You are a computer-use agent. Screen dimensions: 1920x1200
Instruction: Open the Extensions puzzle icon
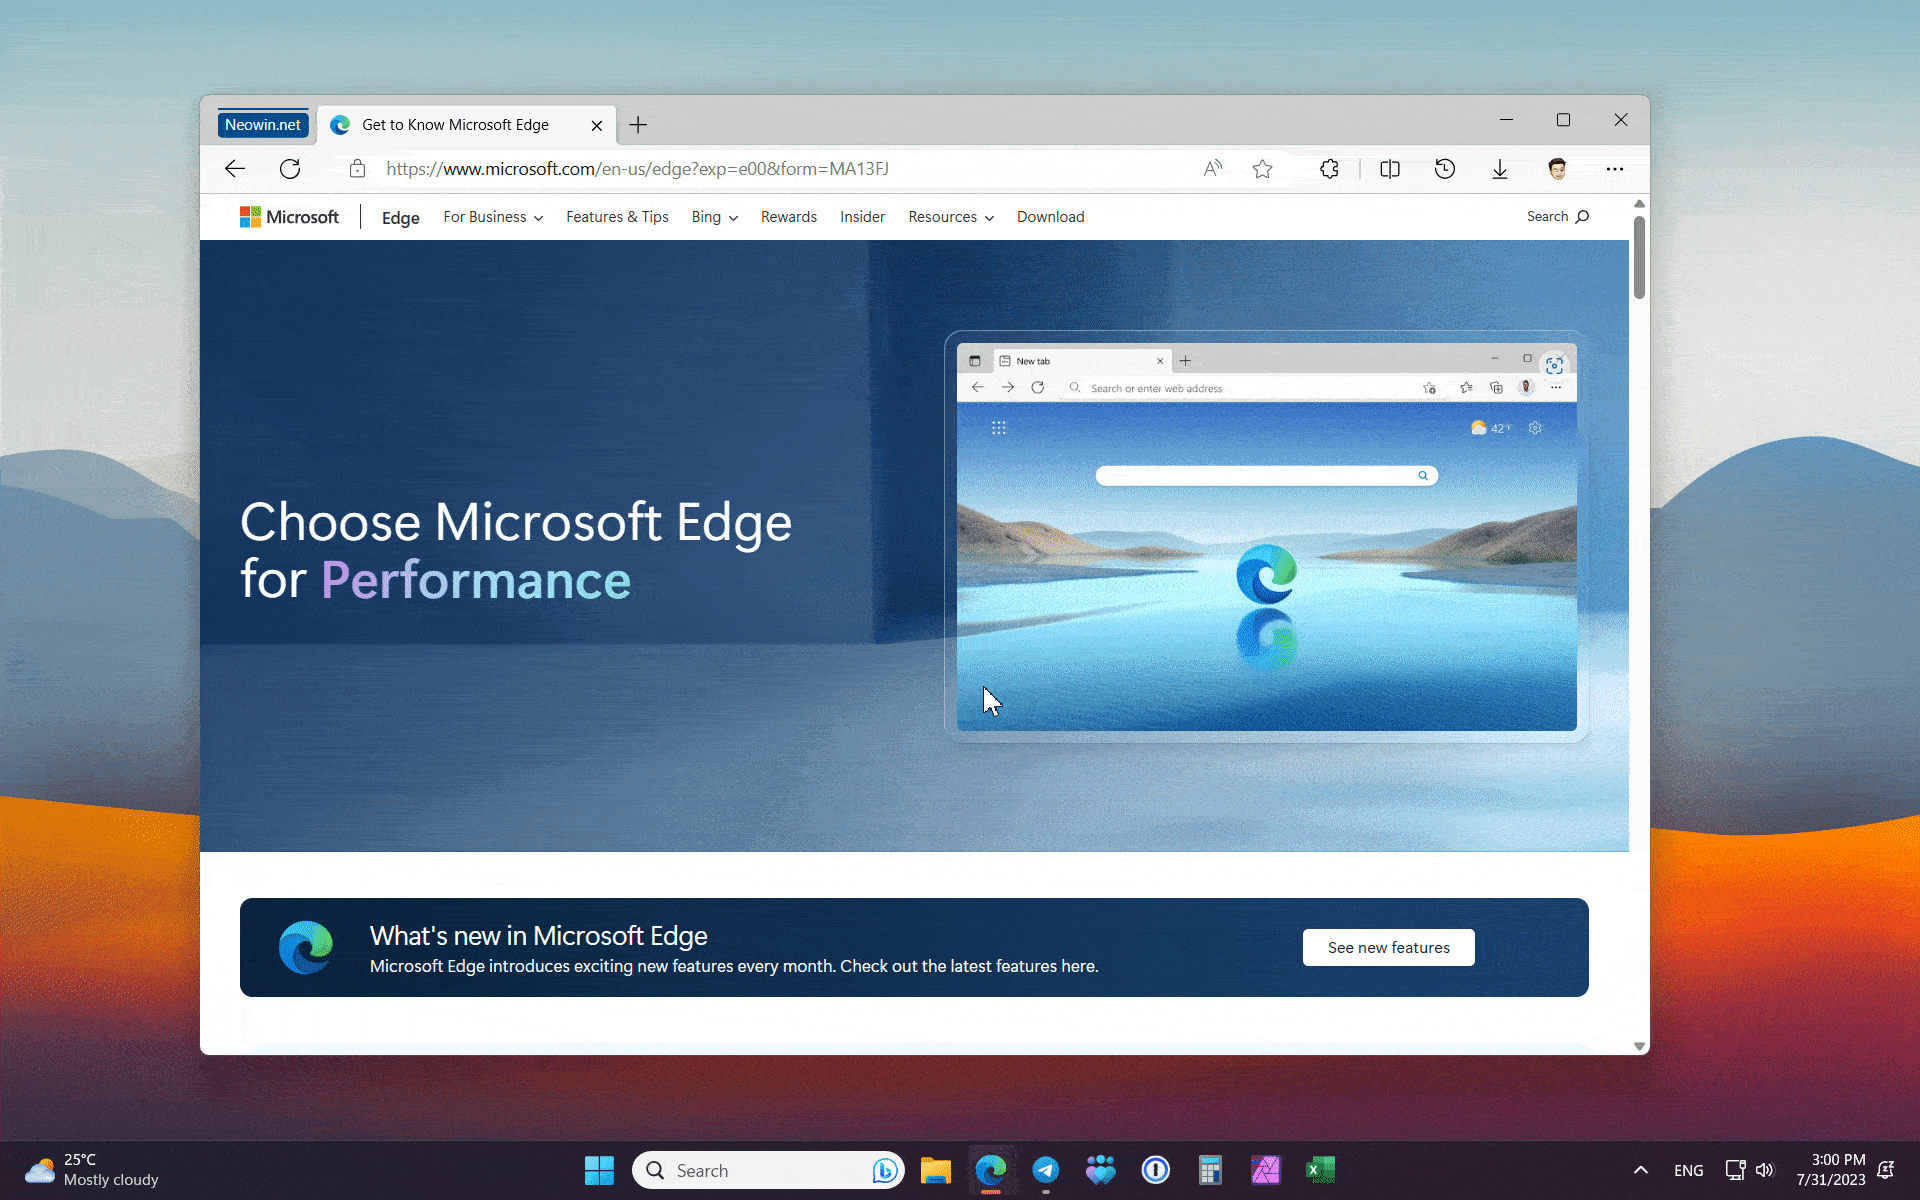[x=1329, y=169]
